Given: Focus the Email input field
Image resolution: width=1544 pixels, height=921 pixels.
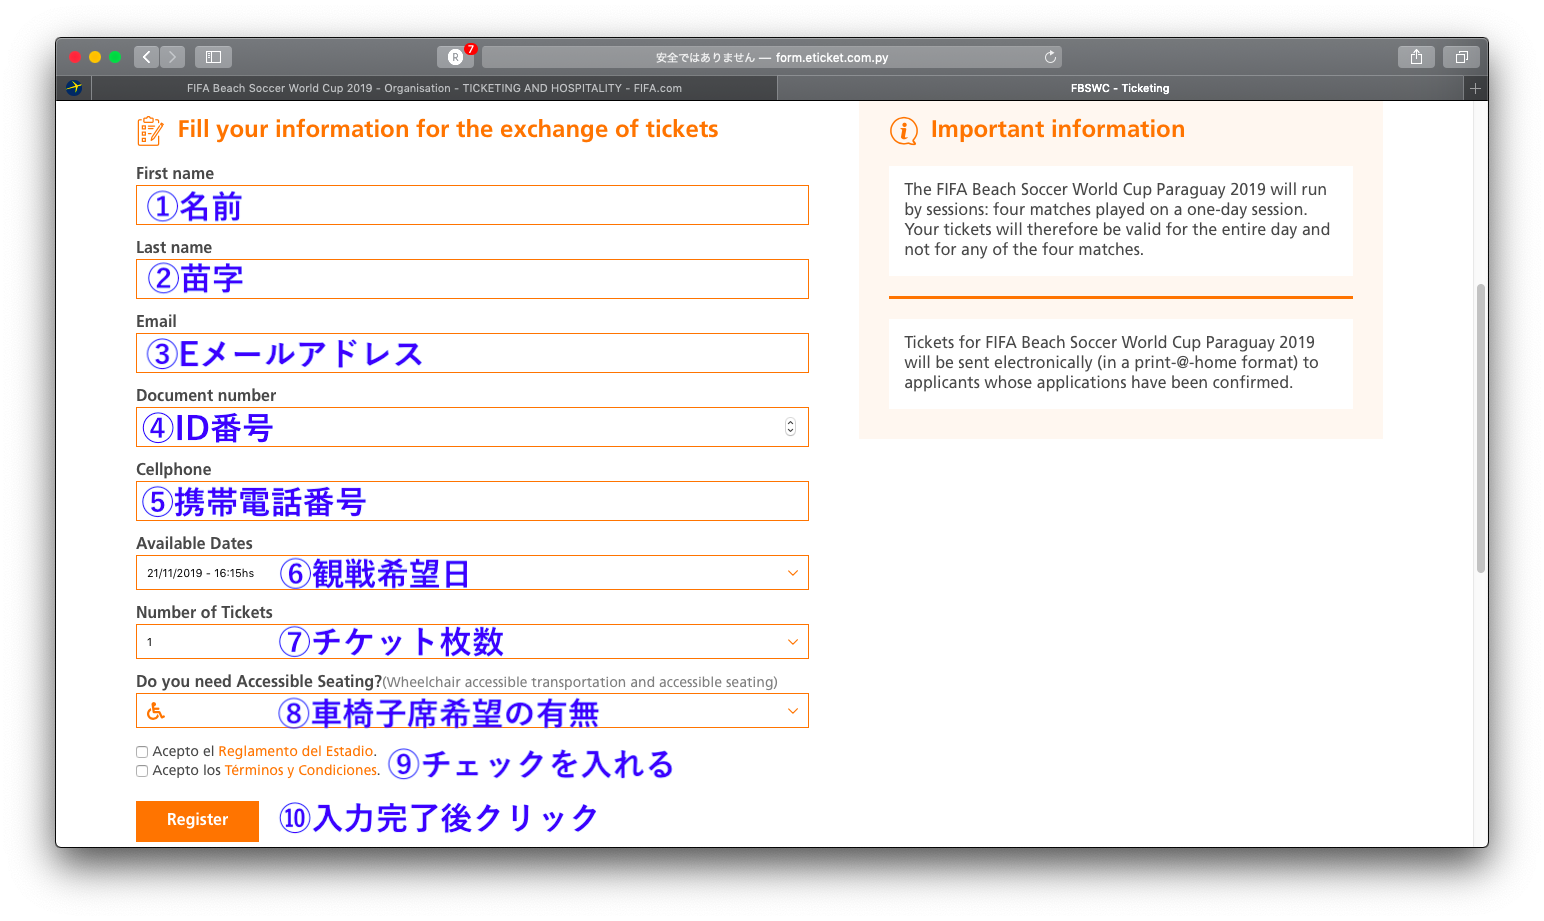Looking at the screenshot, I should [472, 353].
